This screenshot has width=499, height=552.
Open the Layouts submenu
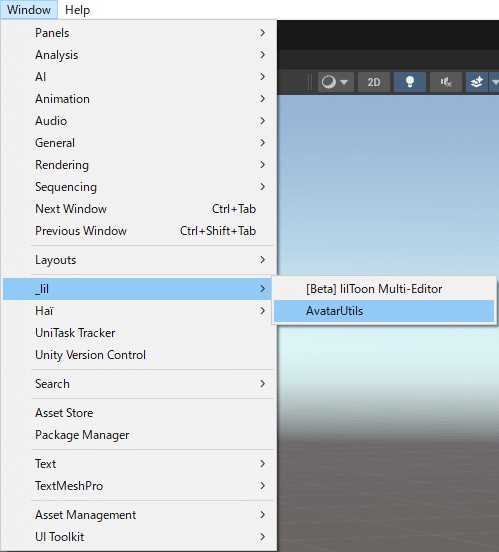139,260
